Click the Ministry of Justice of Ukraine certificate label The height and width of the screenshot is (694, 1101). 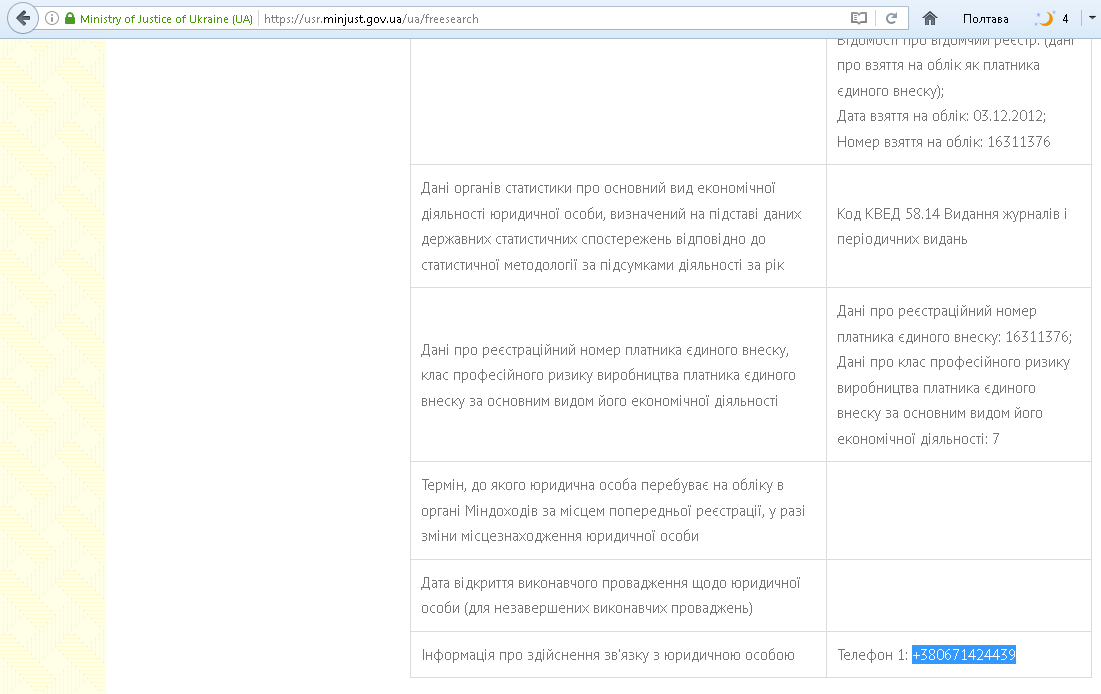[166, 19]
